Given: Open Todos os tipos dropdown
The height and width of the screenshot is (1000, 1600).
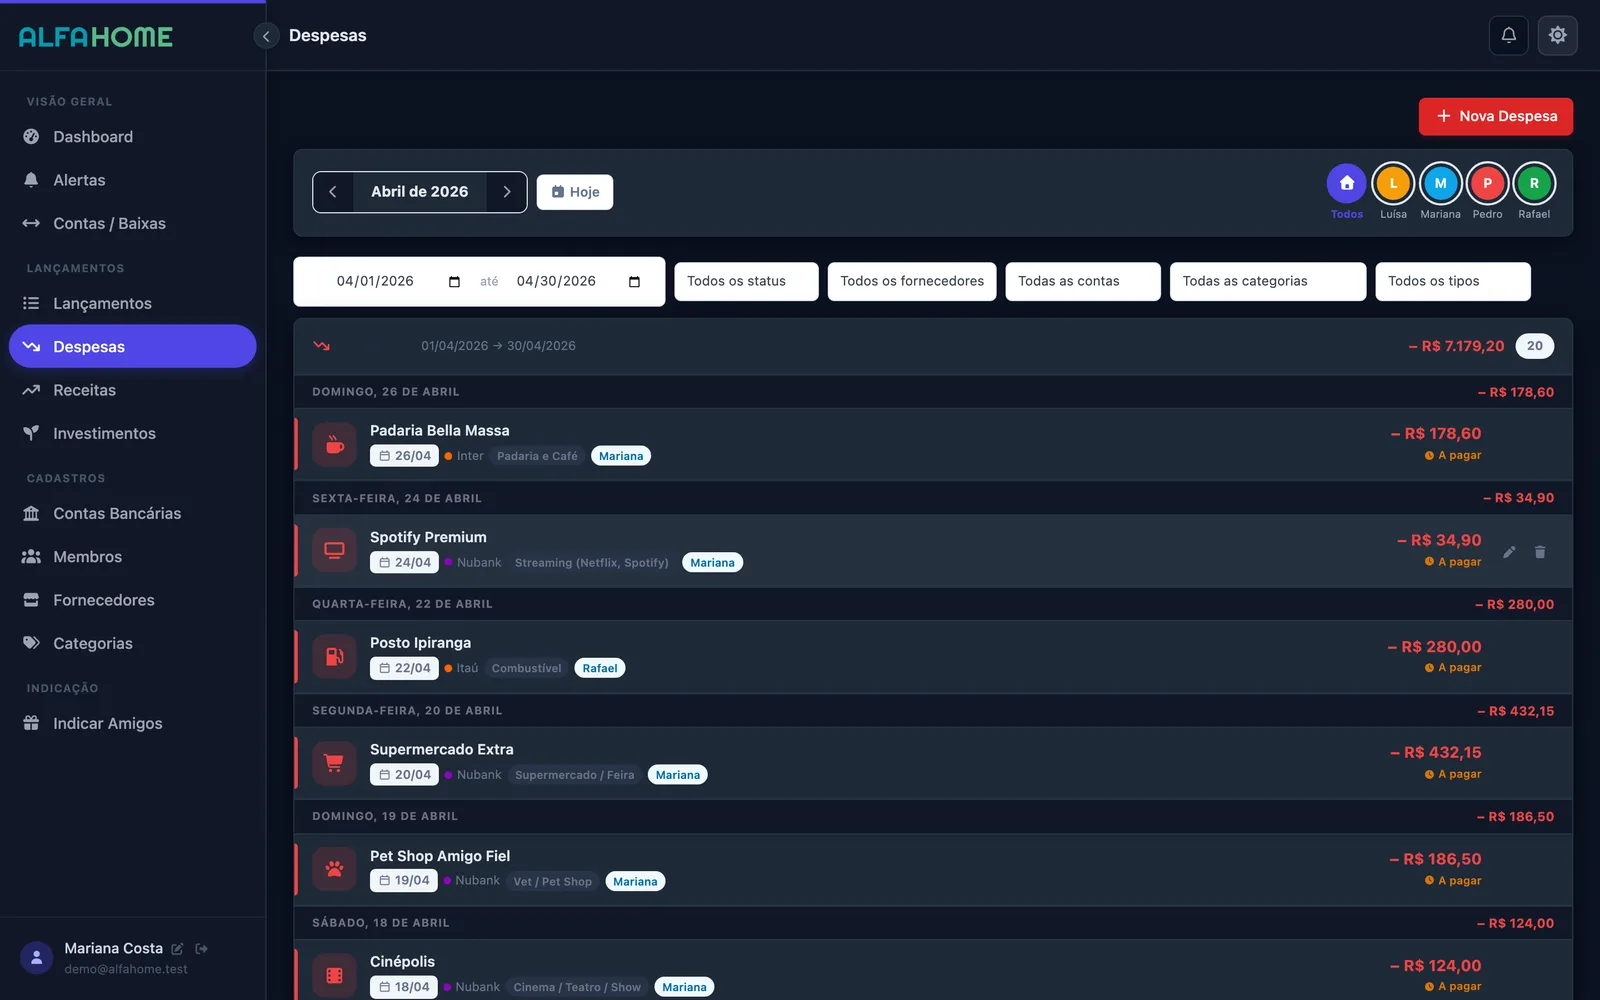Looking at the screenshot, I should click(1453, 282).
